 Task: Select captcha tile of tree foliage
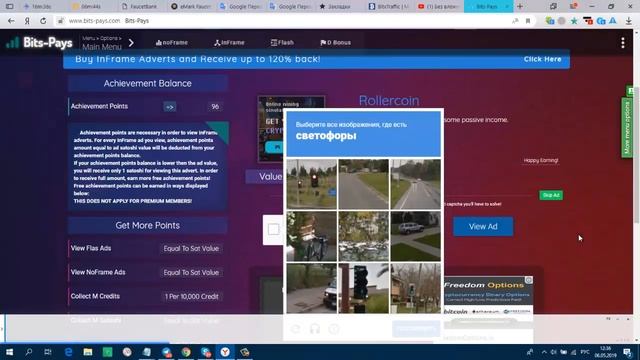pos(363,236)
